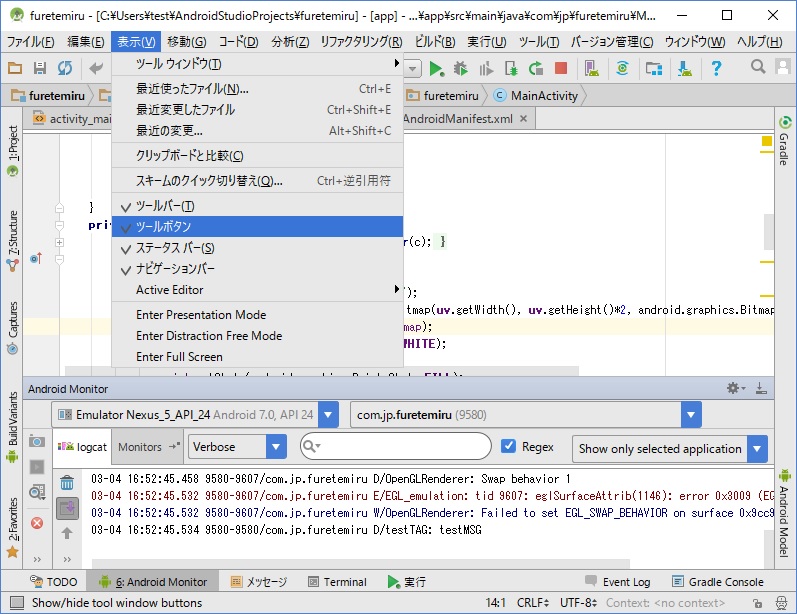The width and height of the screenshot is (797, 614).
Task: Toggle the ツールボタン menu option
Action: [257, 226]
